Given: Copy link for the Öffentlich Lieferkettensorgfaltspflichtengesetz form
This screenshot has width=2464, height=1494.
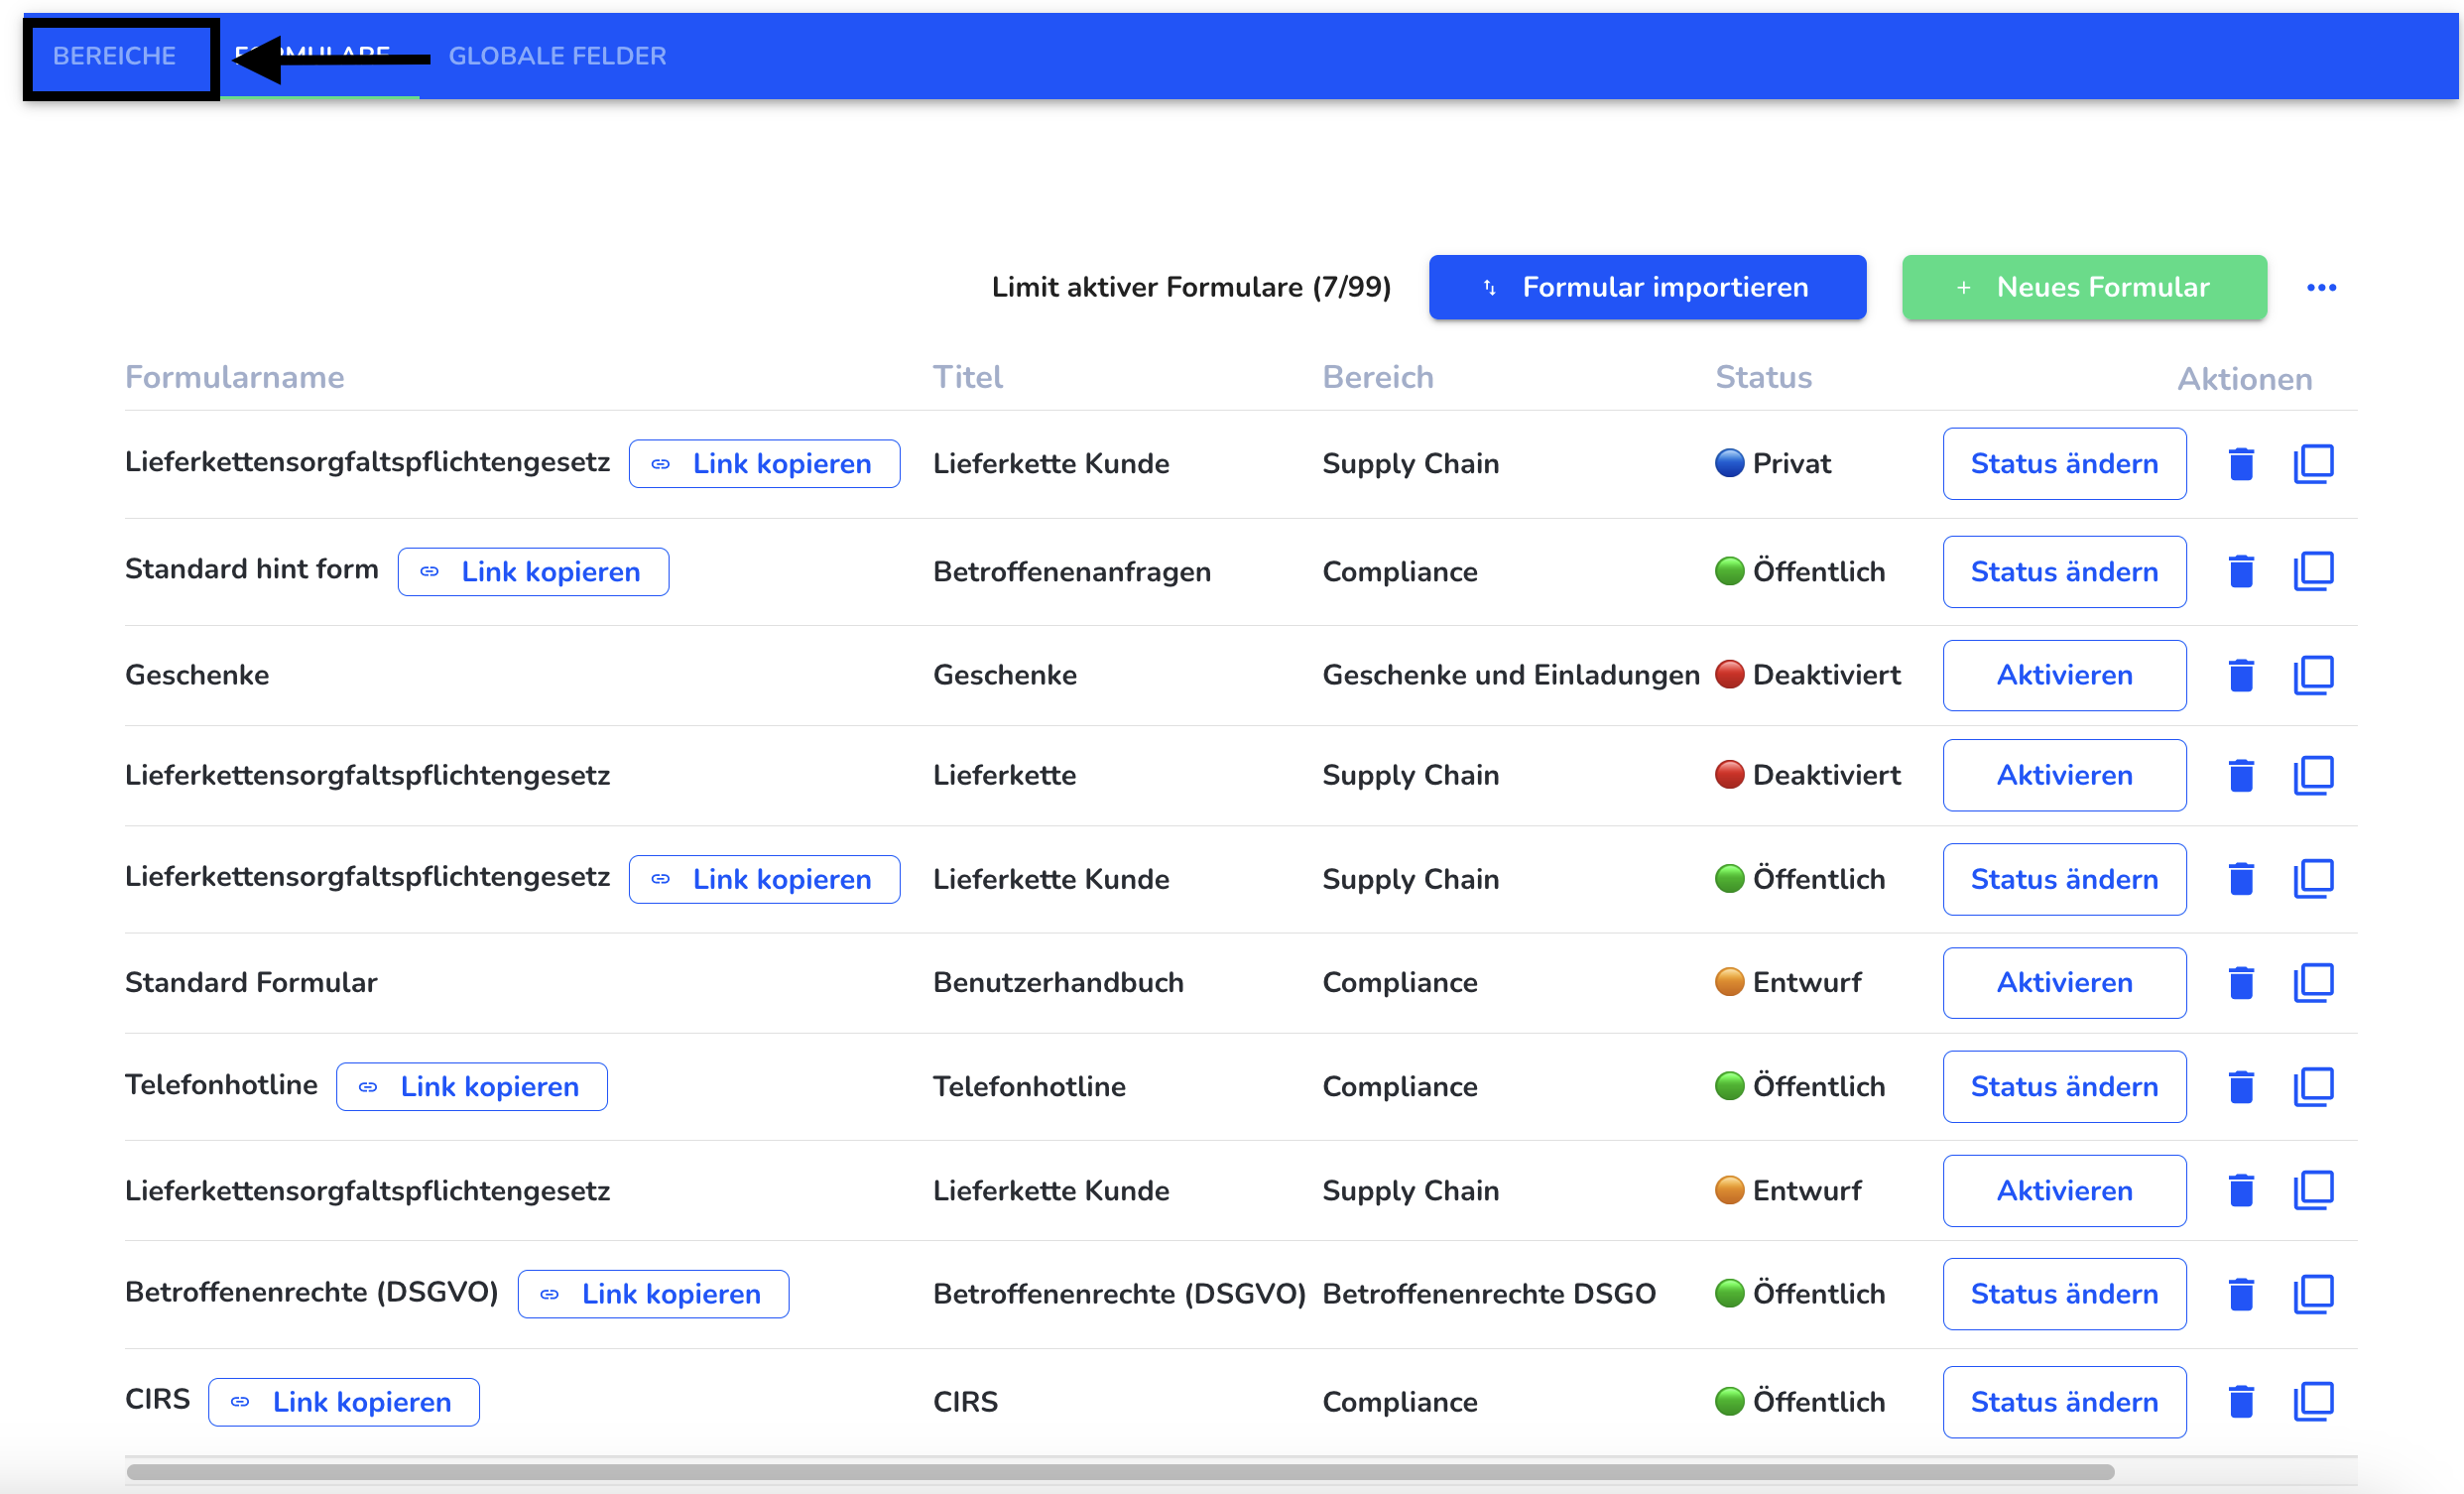Looking at the screenshot, I should coord(764,880).
